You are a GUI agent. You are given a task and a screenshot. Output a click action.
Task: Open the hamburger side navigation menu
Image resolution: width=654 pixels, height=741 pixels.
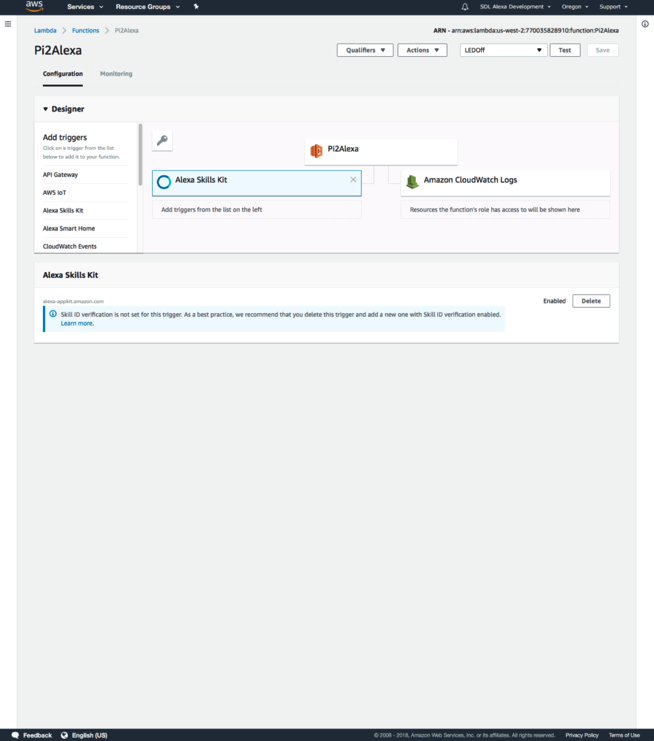coord(8,24)
